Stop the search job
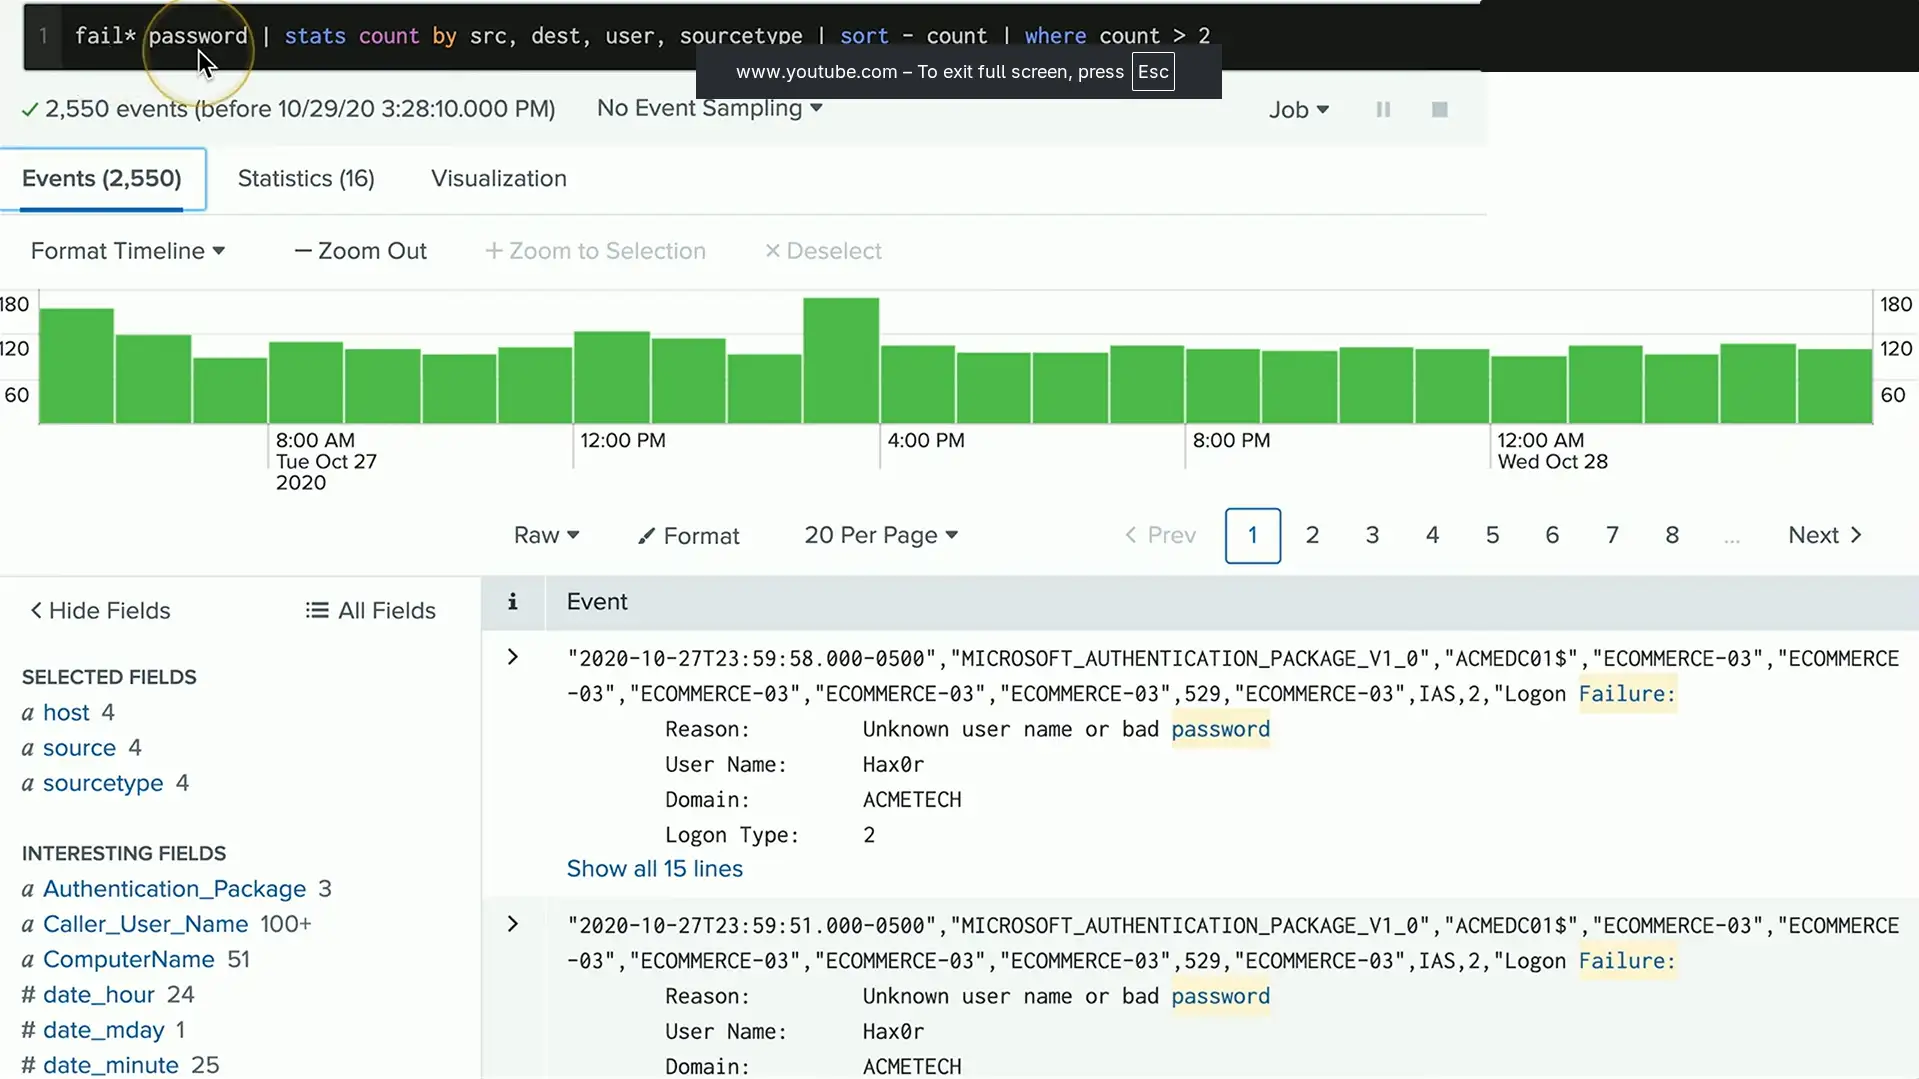The height and width of the screenshot is (1079, 1919). (x=1439, y=110)
